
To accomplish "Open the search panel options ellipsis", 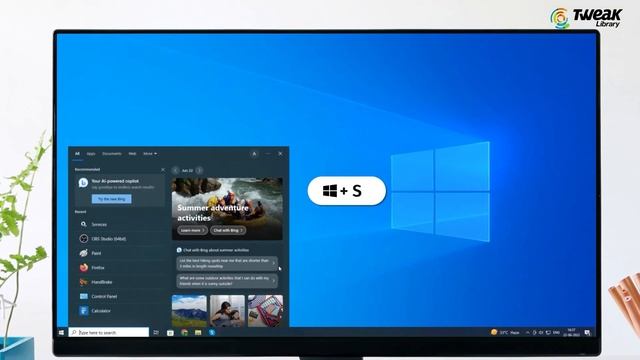I will click(268, 154).
